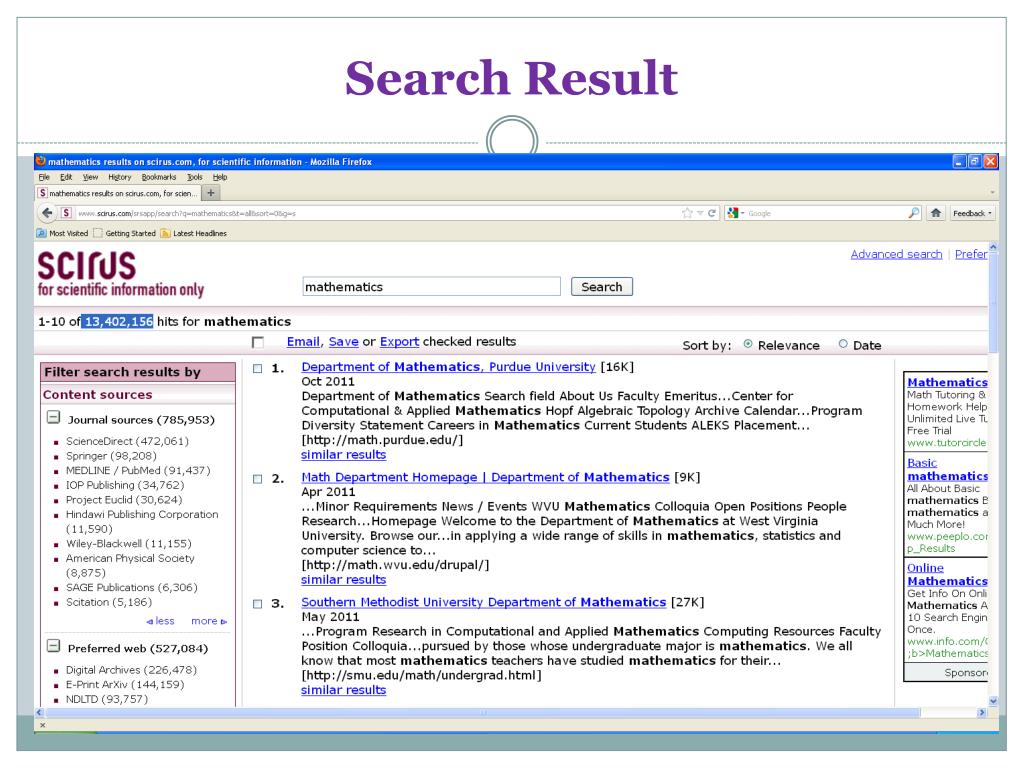
Task: Collapse the Journal sources group
Action: [54, 417]
